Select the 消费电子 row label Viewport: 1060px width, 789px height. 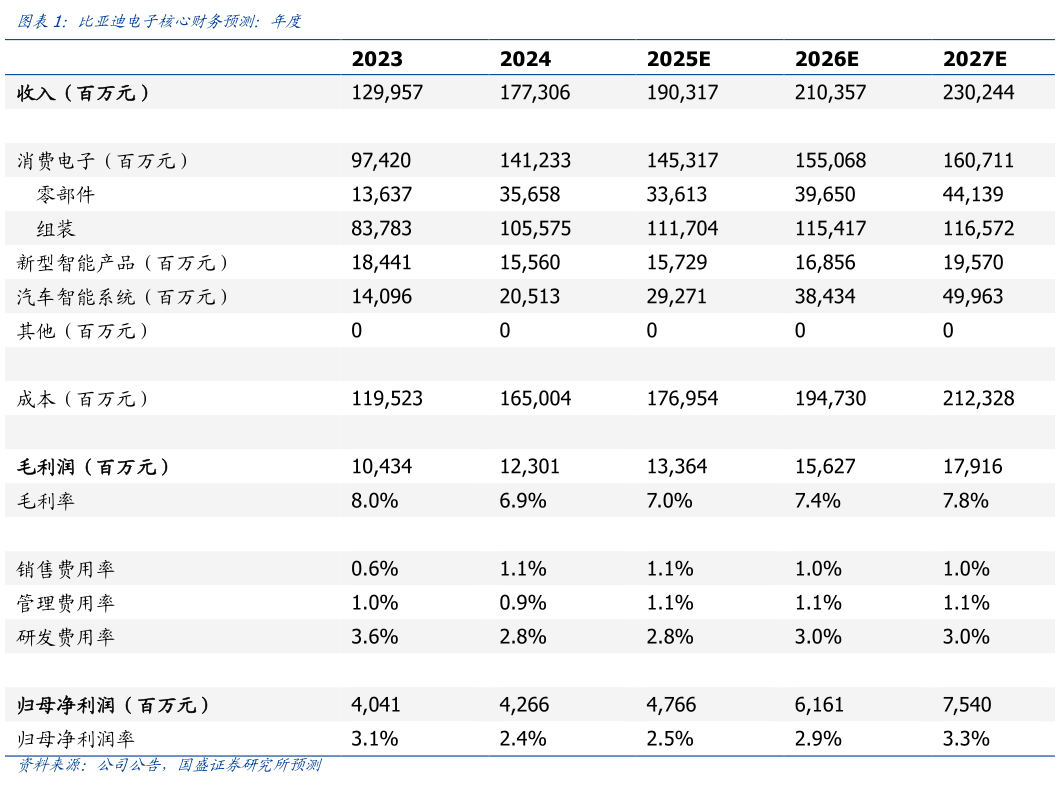coord(103,161)
